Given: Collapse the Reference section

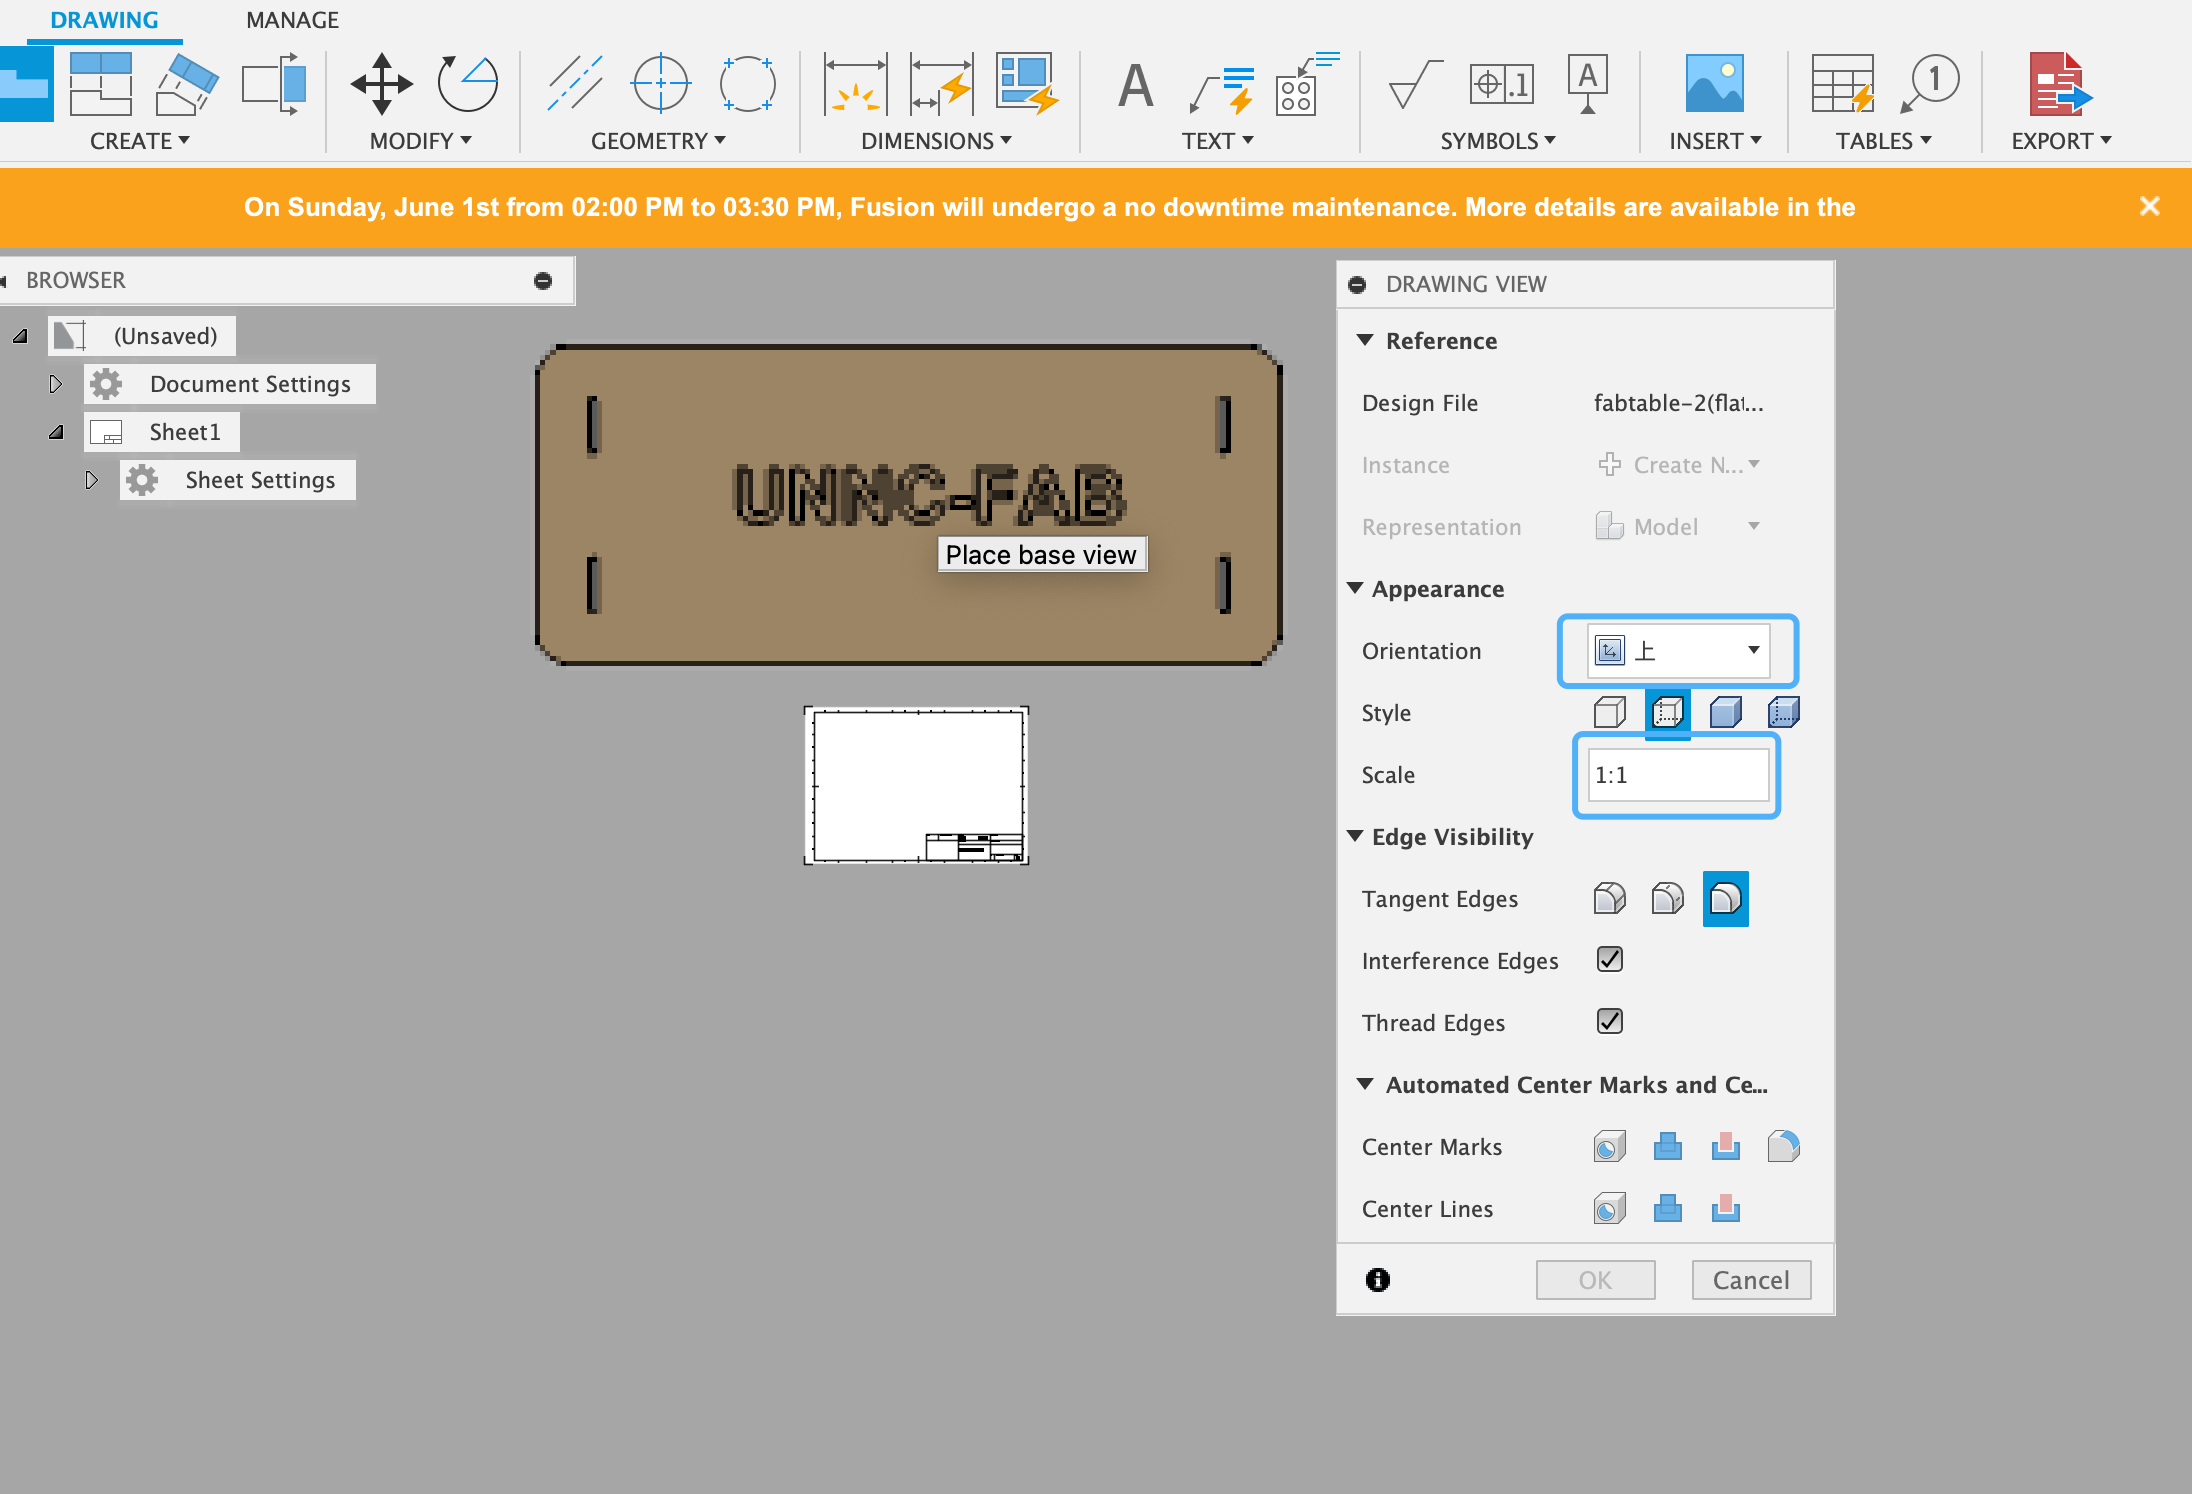Looking at the screenshot, I should (1365, 340).
